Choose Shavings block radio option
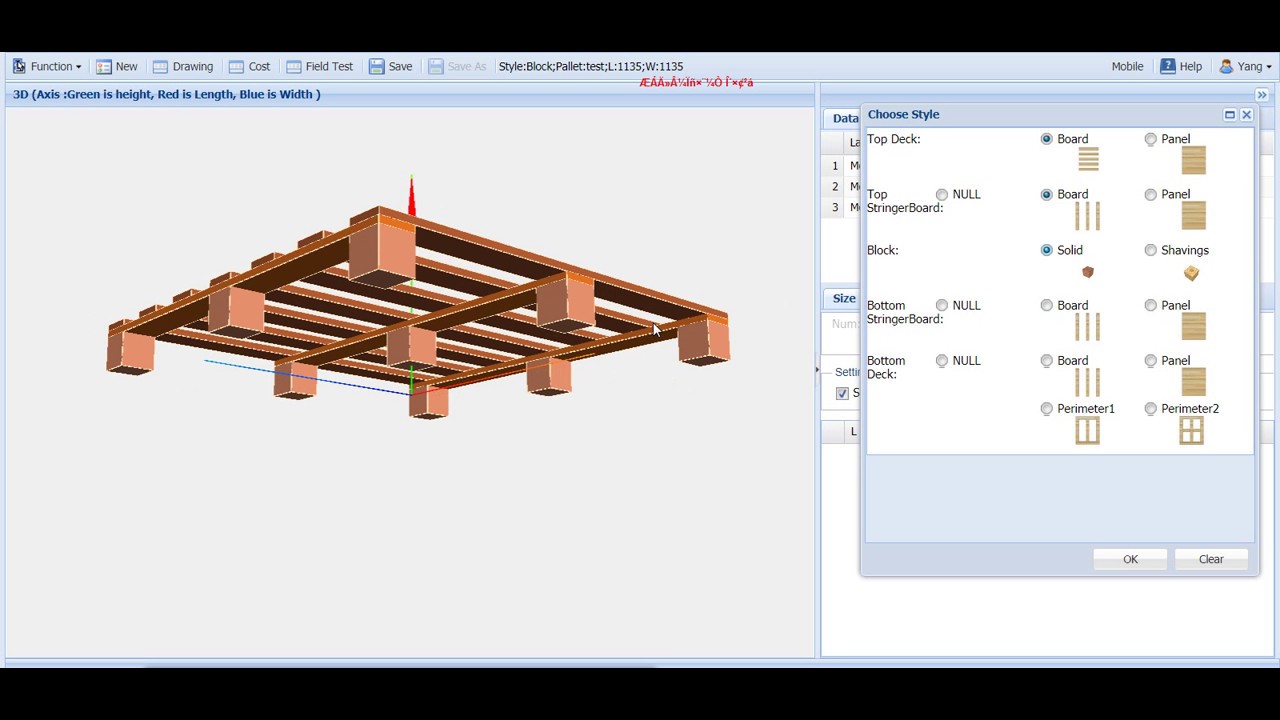The image size is (1280, 720). [x=1151, y=250]
